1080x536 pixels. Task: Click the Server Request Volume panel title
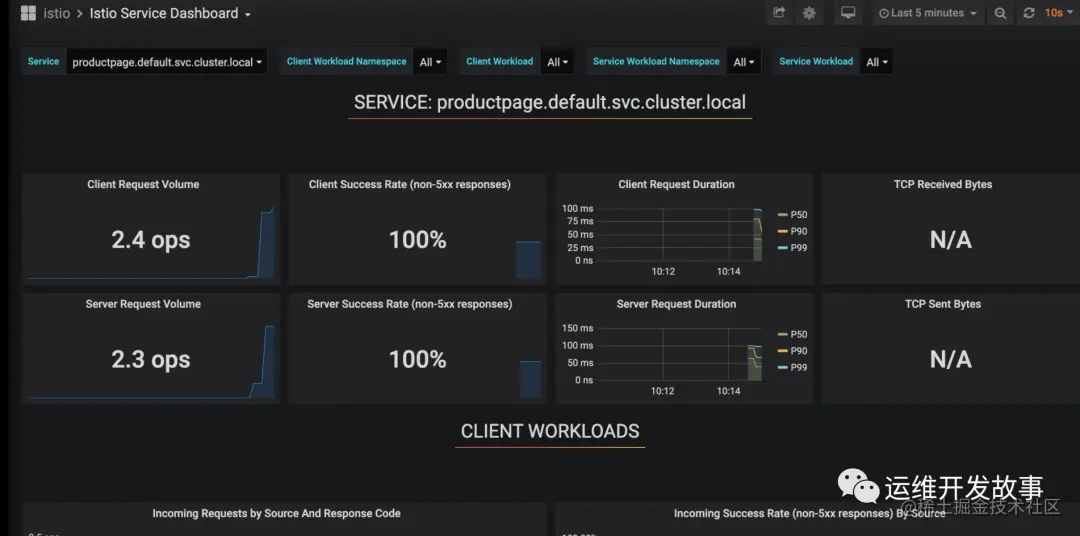(x=143, y=304)
